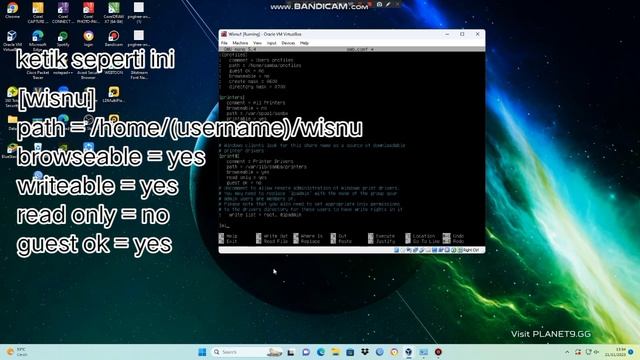
Task: Open the File menu in VirtualBox
Action: pyautogui.click(x=224, y=43)
